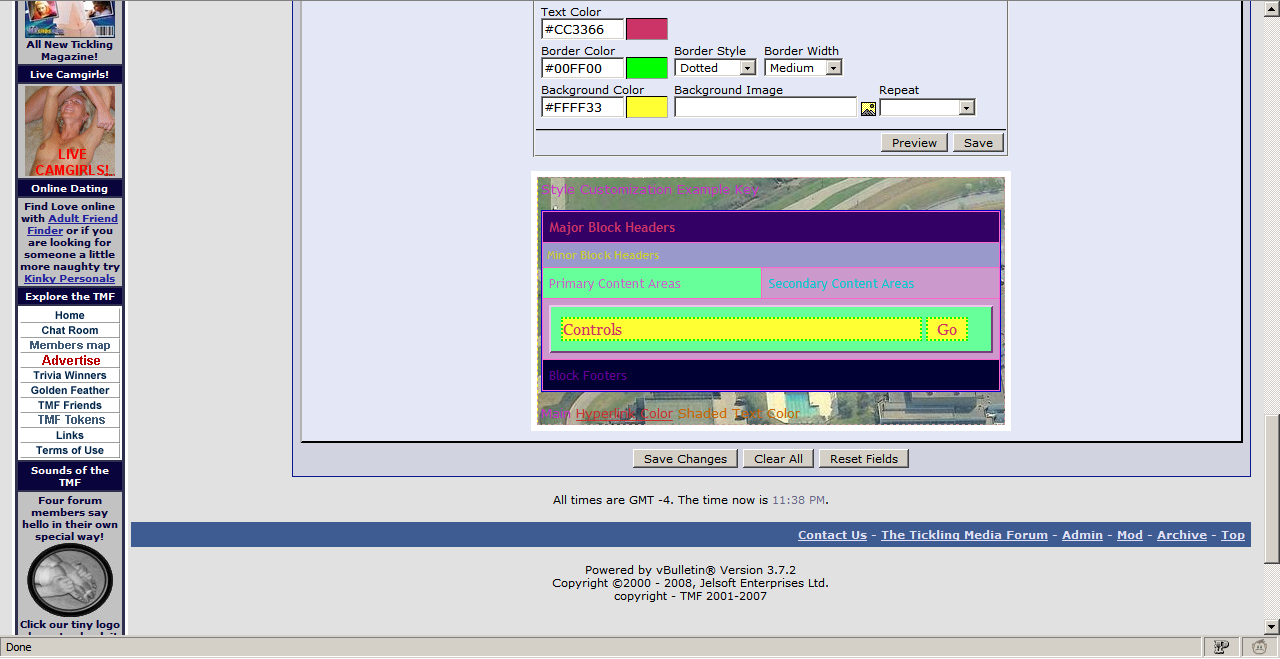Click the Save button beside Preview

click(977, 143)
